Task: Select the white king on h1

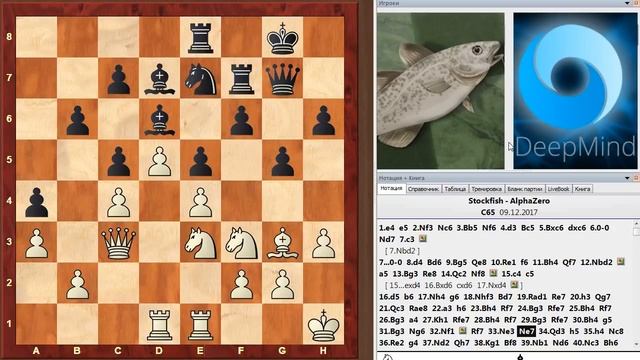Action: tap(323, 325)
